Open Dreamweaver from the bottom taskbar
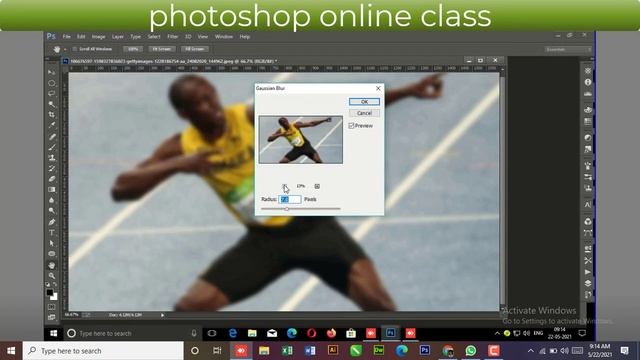Image resolution: width=640 pixels, height=360 pixels. [x=379, y=351]
